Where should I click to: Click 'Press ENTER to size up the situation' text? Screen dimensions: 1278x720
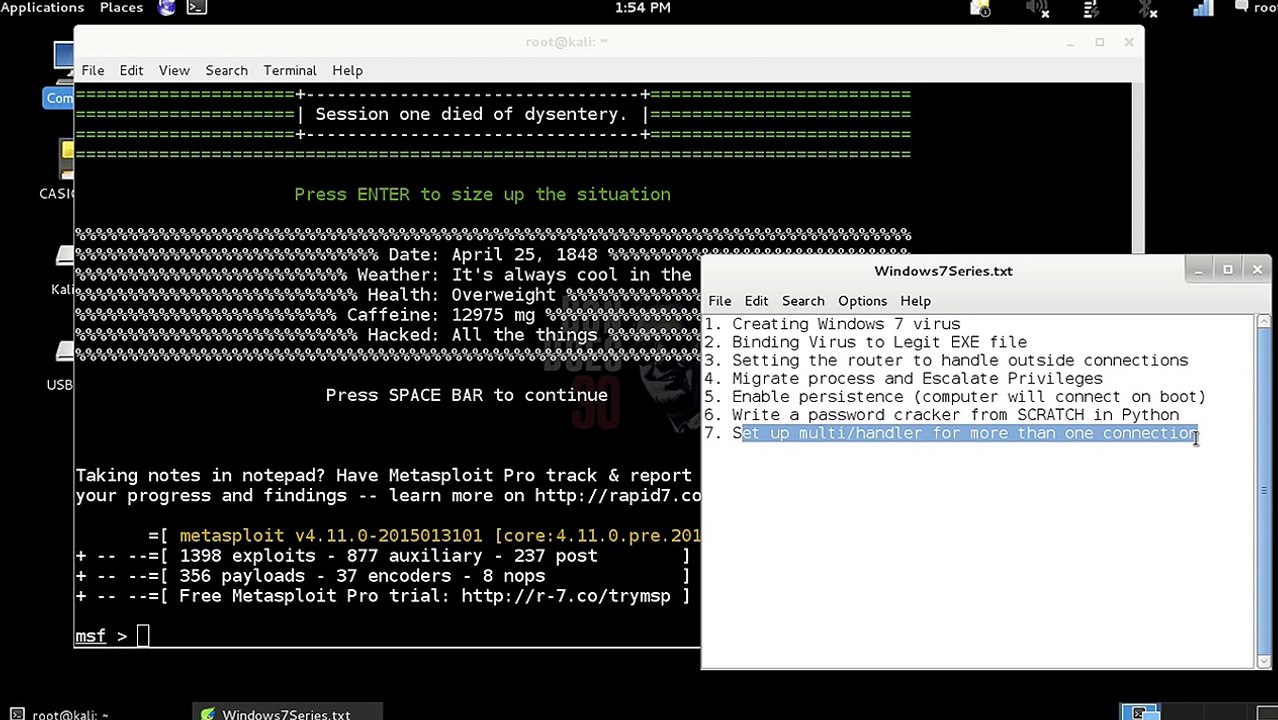(x=482, y=194)
